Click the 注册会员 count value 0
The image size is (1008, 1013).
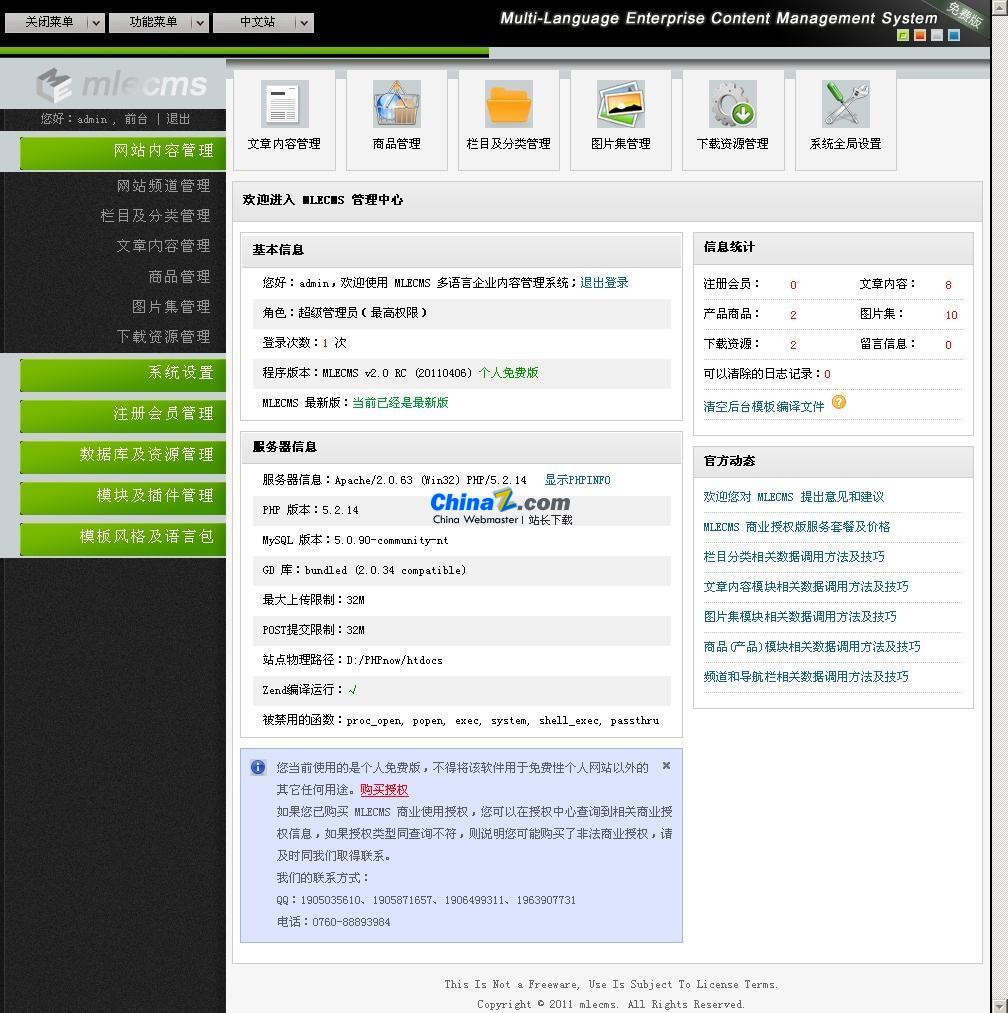[x=793, y=285]
